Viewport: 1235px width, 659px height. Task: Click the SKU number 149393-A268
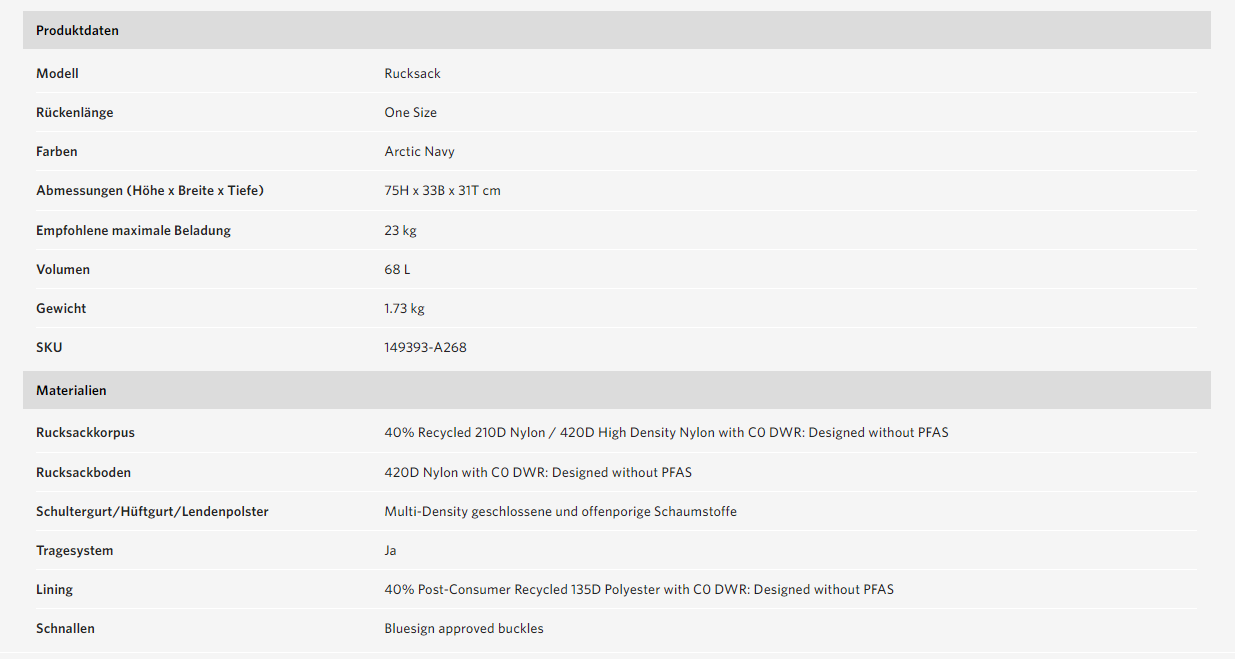coord(425,348)
